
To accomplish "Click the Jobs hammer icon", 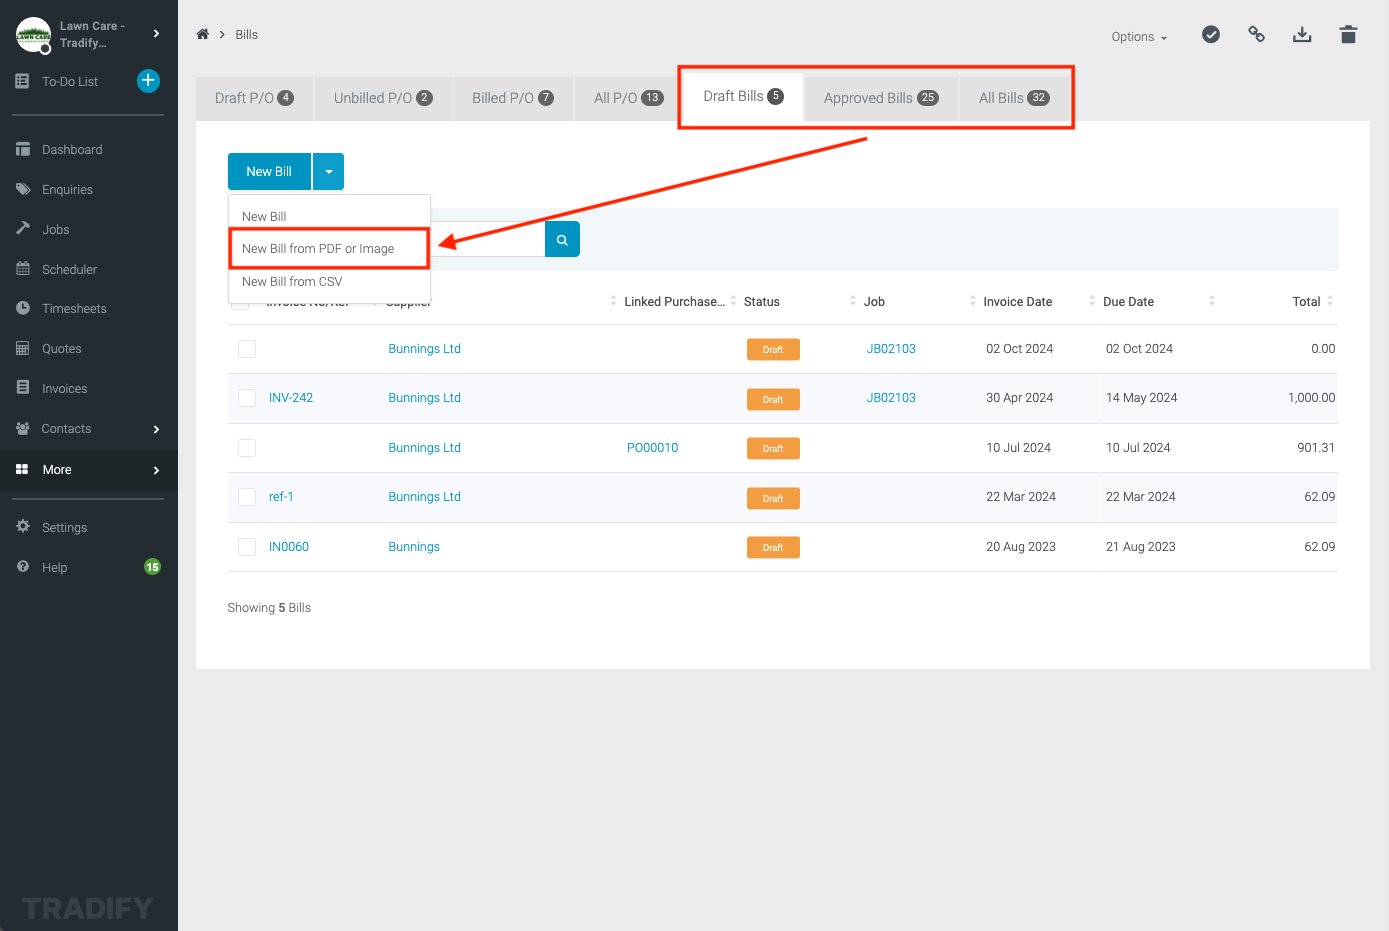I will tap(23, 229).
